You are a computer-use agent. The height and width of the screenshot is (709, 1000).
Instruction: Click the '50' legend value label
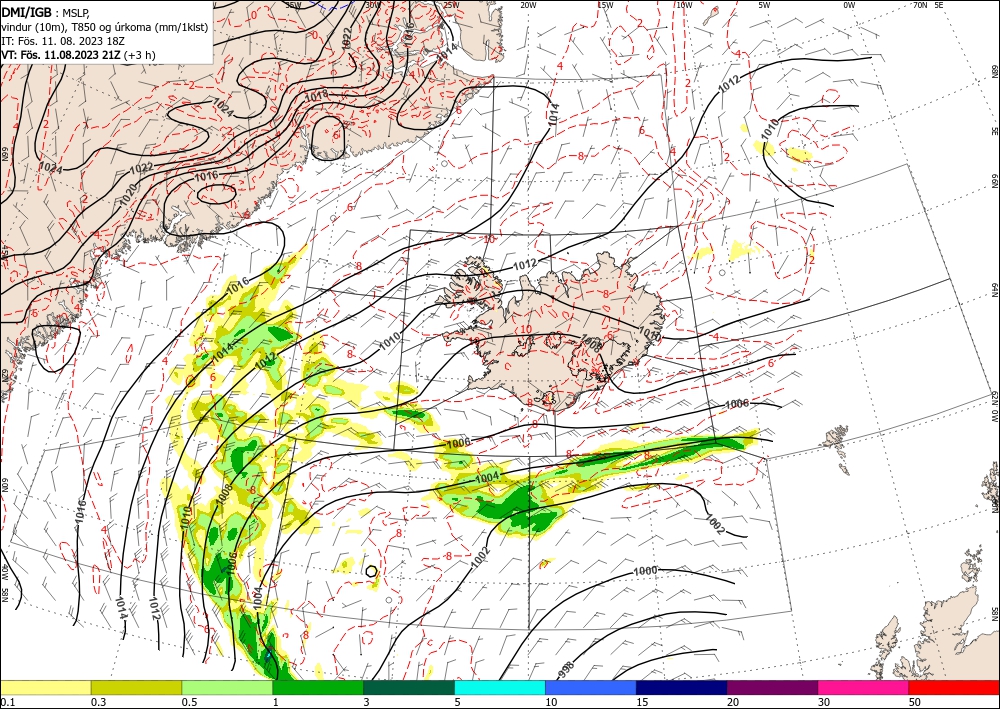point(915,702)
